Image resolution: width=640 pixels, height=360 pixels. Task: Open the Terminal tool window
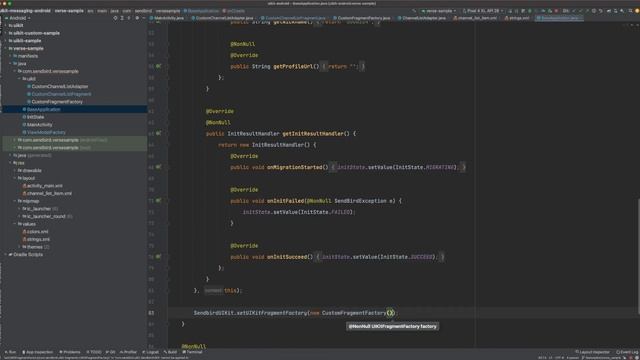pyautogui.click(x=192, y=352)
